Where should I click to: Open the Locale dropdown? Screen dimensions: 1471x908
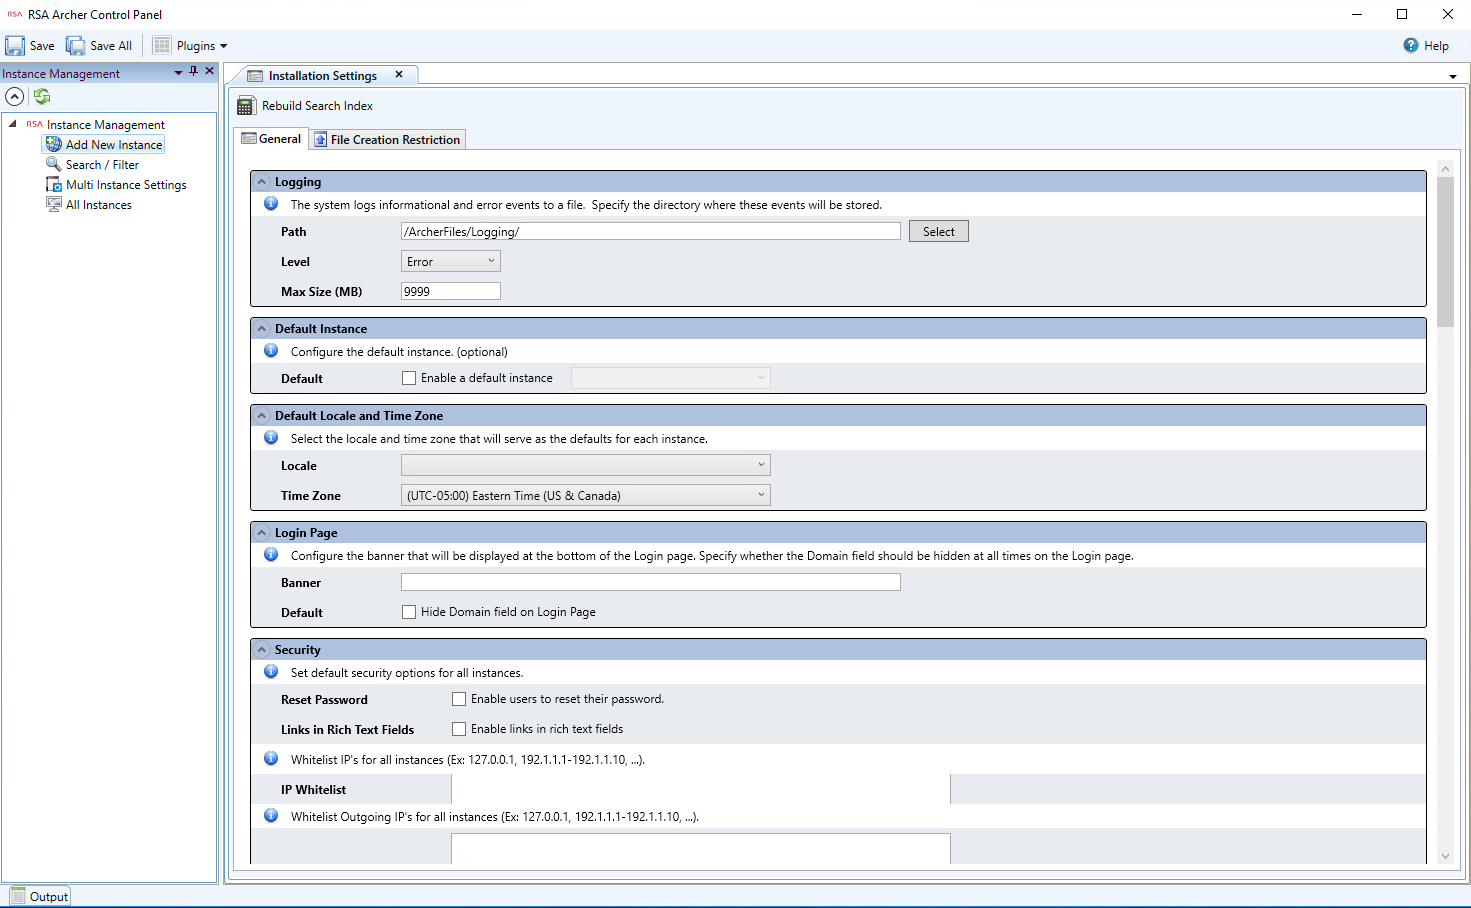click(x=586, y=465)
